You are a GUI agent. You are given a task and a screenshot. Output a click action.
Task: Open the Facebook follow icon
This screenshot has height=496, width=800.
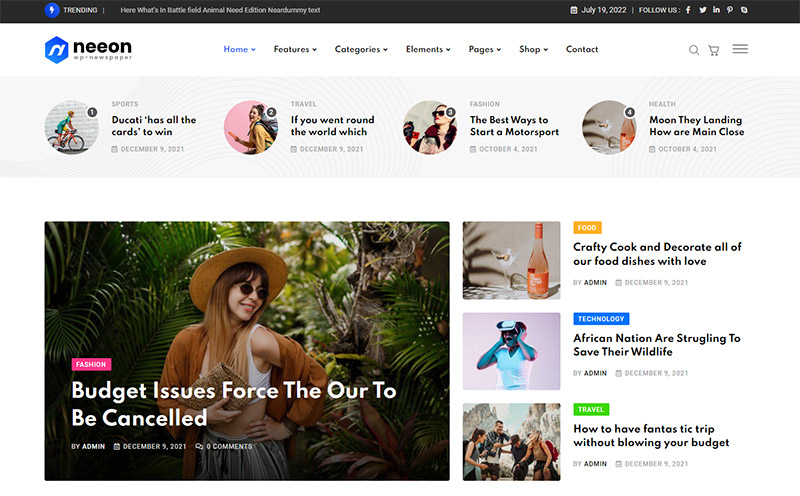coord(688,10)
